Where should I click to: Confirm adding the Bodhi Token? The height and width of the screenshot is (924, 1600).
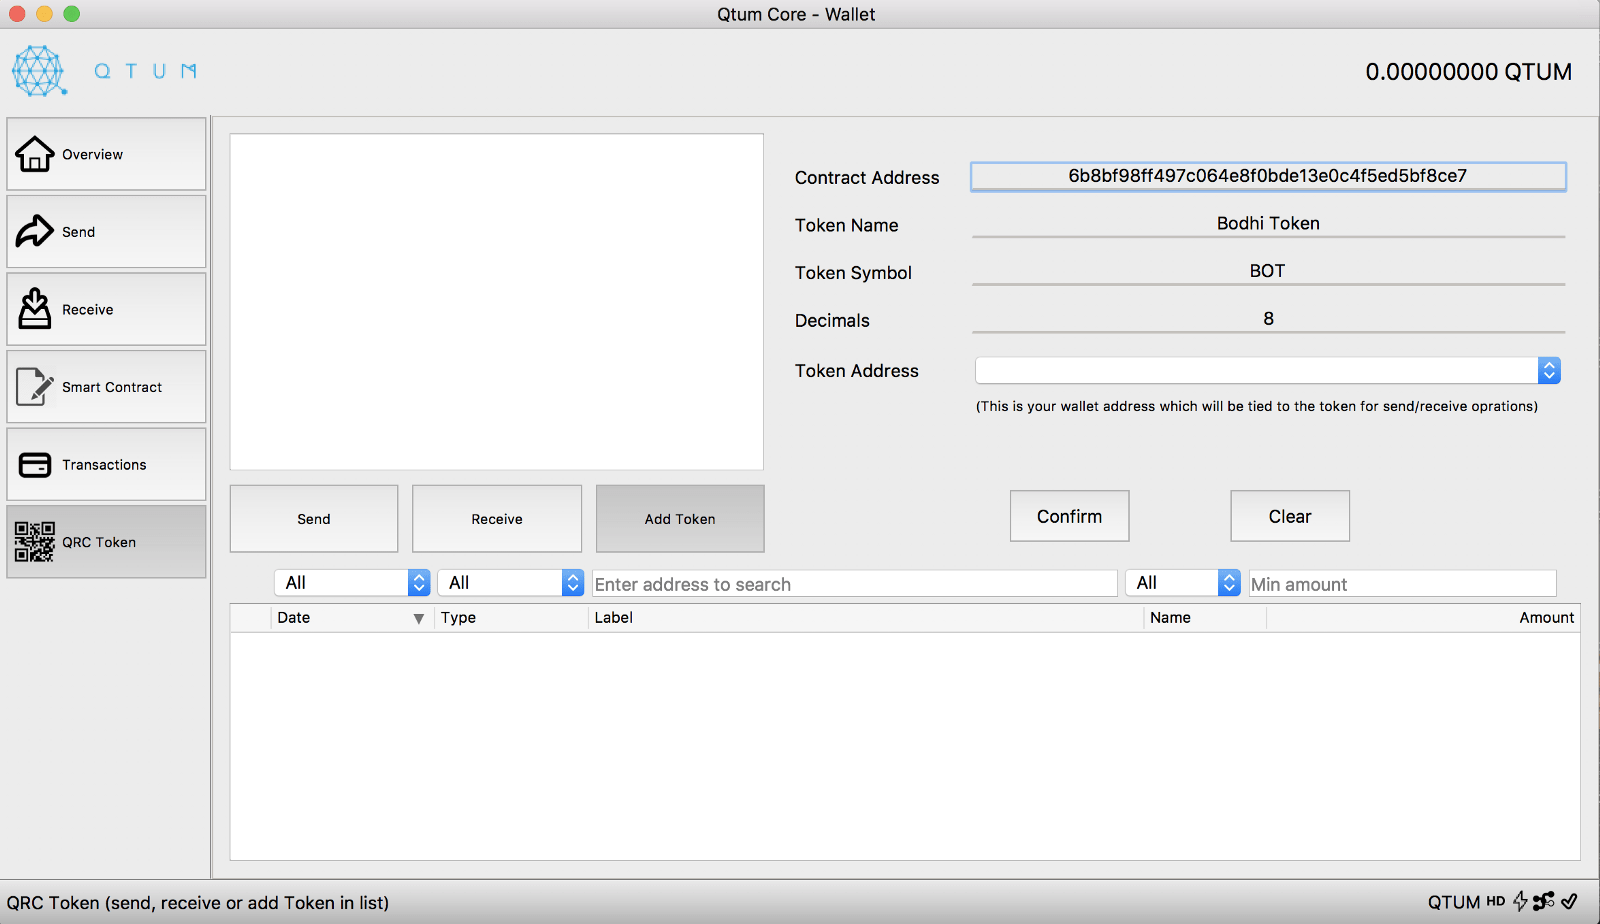tap(1070, 516)
